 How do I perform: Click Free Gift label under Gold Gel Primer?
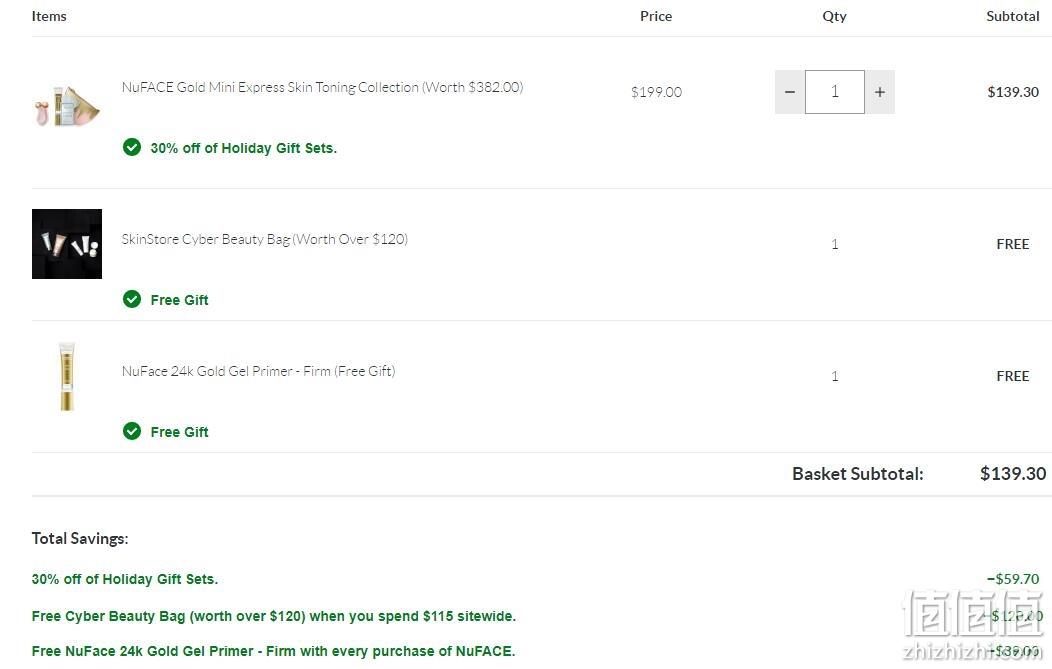pyautogui.click(x=179, y=432)
